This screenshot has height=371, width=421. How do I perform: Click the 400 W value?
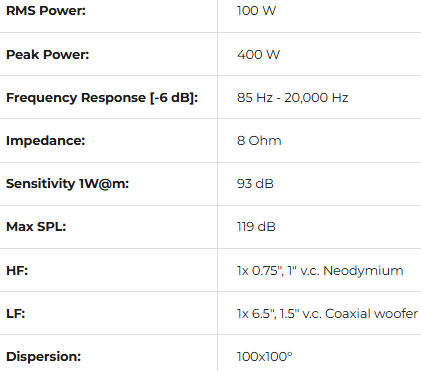coord(258,55)
